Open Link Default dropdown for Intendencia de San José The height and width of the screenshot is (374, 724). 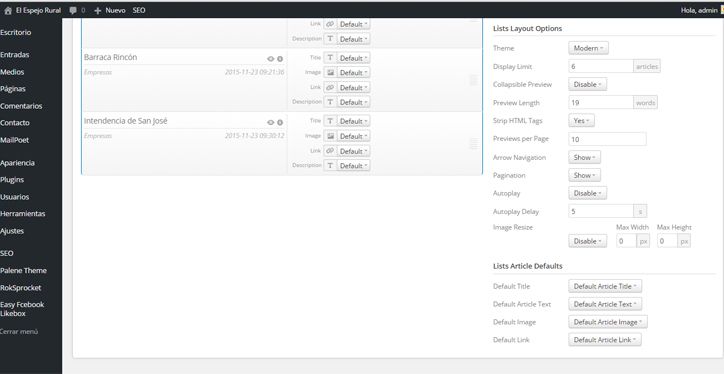(354, 151)
